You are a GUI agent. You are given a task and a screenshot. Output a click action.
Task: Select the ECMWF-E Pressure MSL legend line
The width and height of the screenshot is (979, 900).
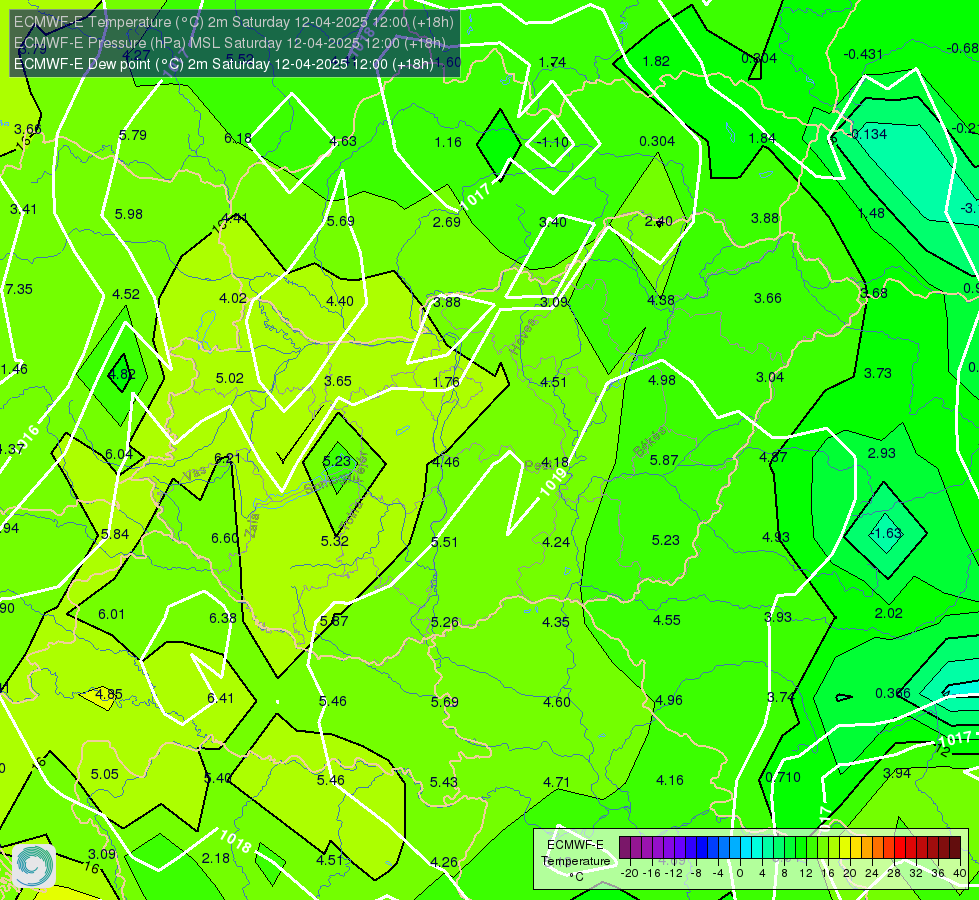click(x=230, y=43)
